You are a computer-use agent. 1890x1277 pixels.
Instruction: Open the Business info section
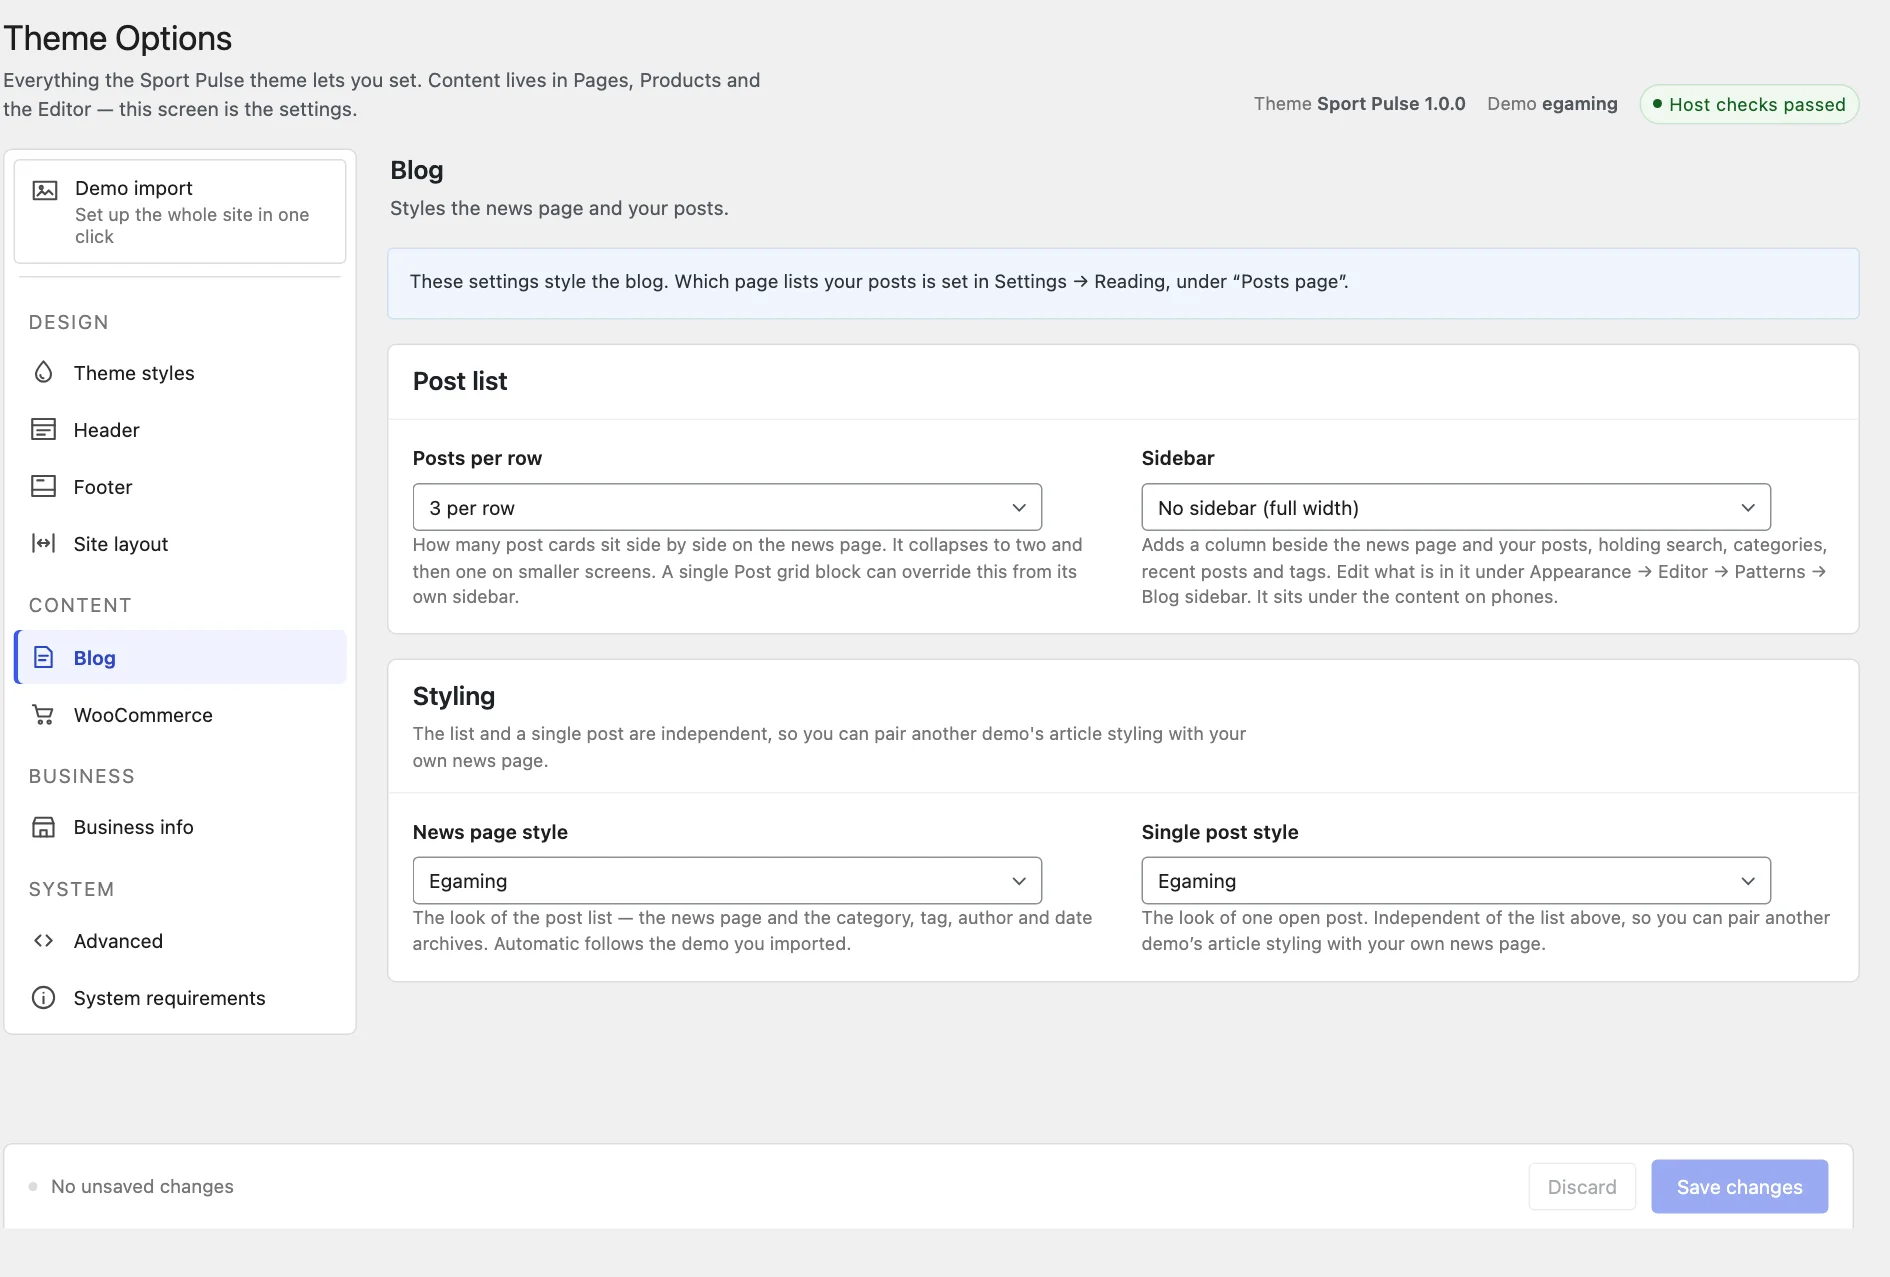[x=180, y=827]
